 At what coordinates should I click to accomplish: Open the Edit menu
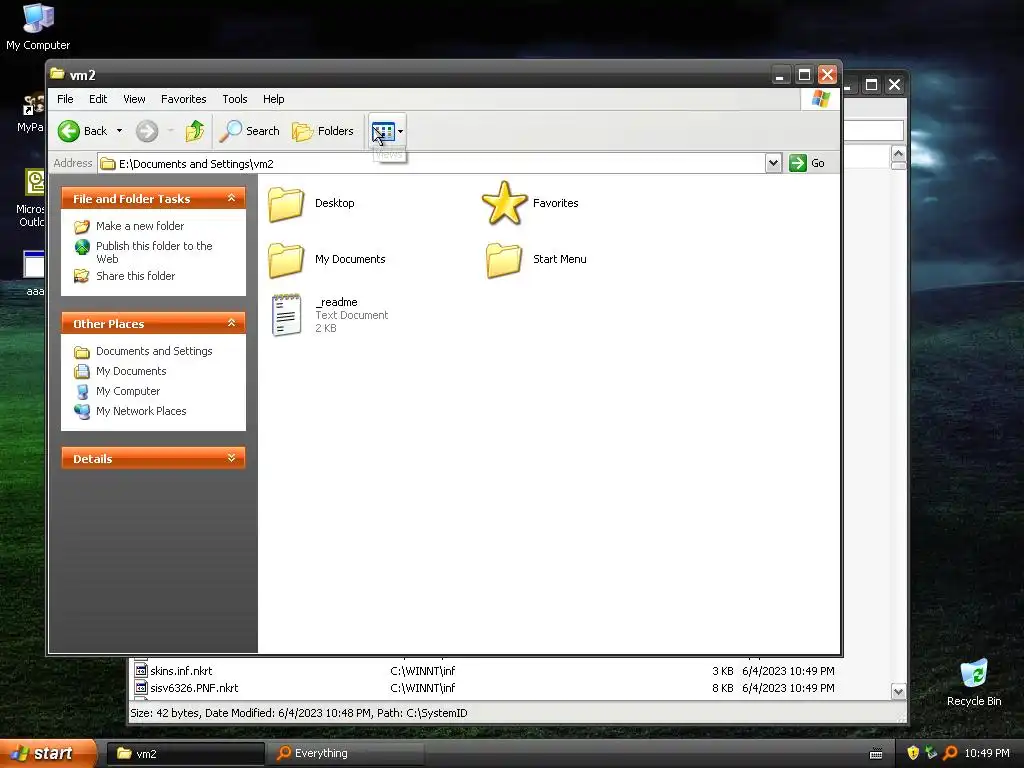[98, 99]
